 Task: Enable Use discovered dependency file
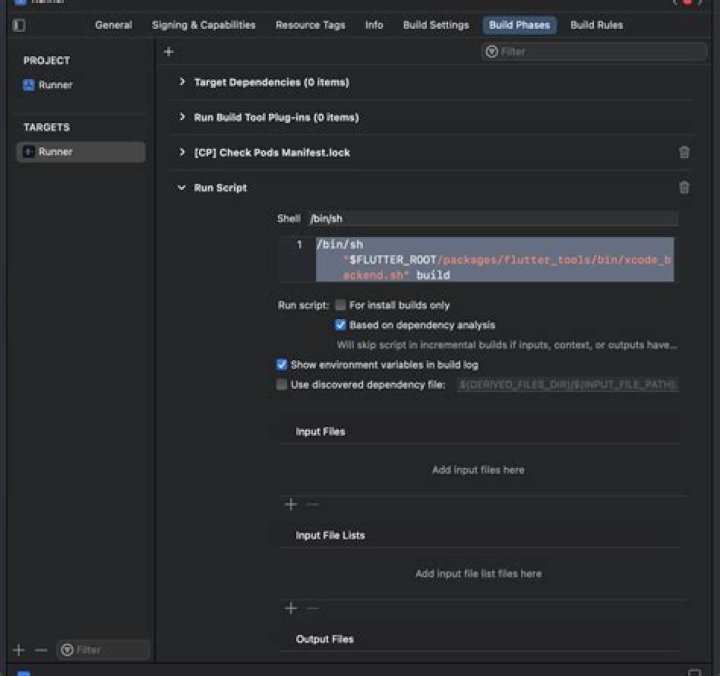pyautogui.click(x=281, y=384)
